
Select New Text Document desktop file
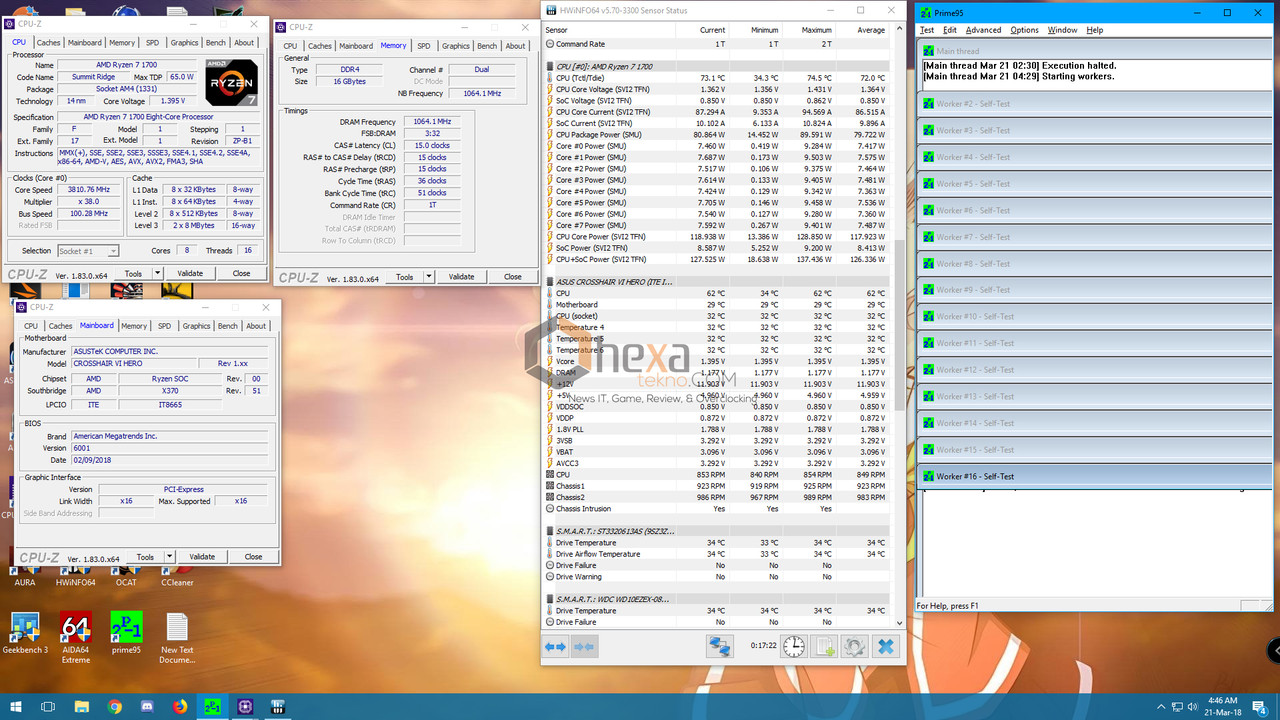(177, 639)
